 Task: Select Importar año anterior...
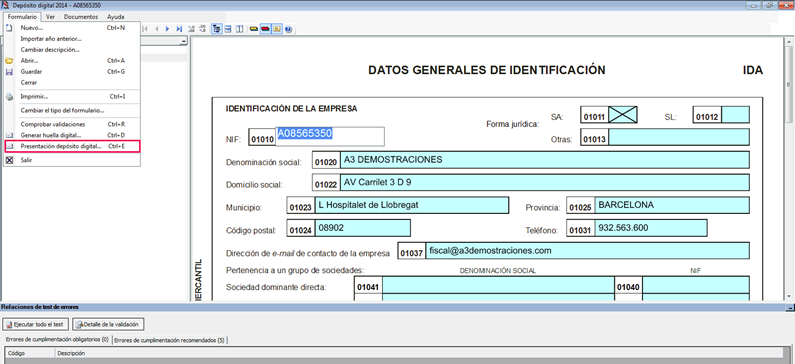(71, 39)
